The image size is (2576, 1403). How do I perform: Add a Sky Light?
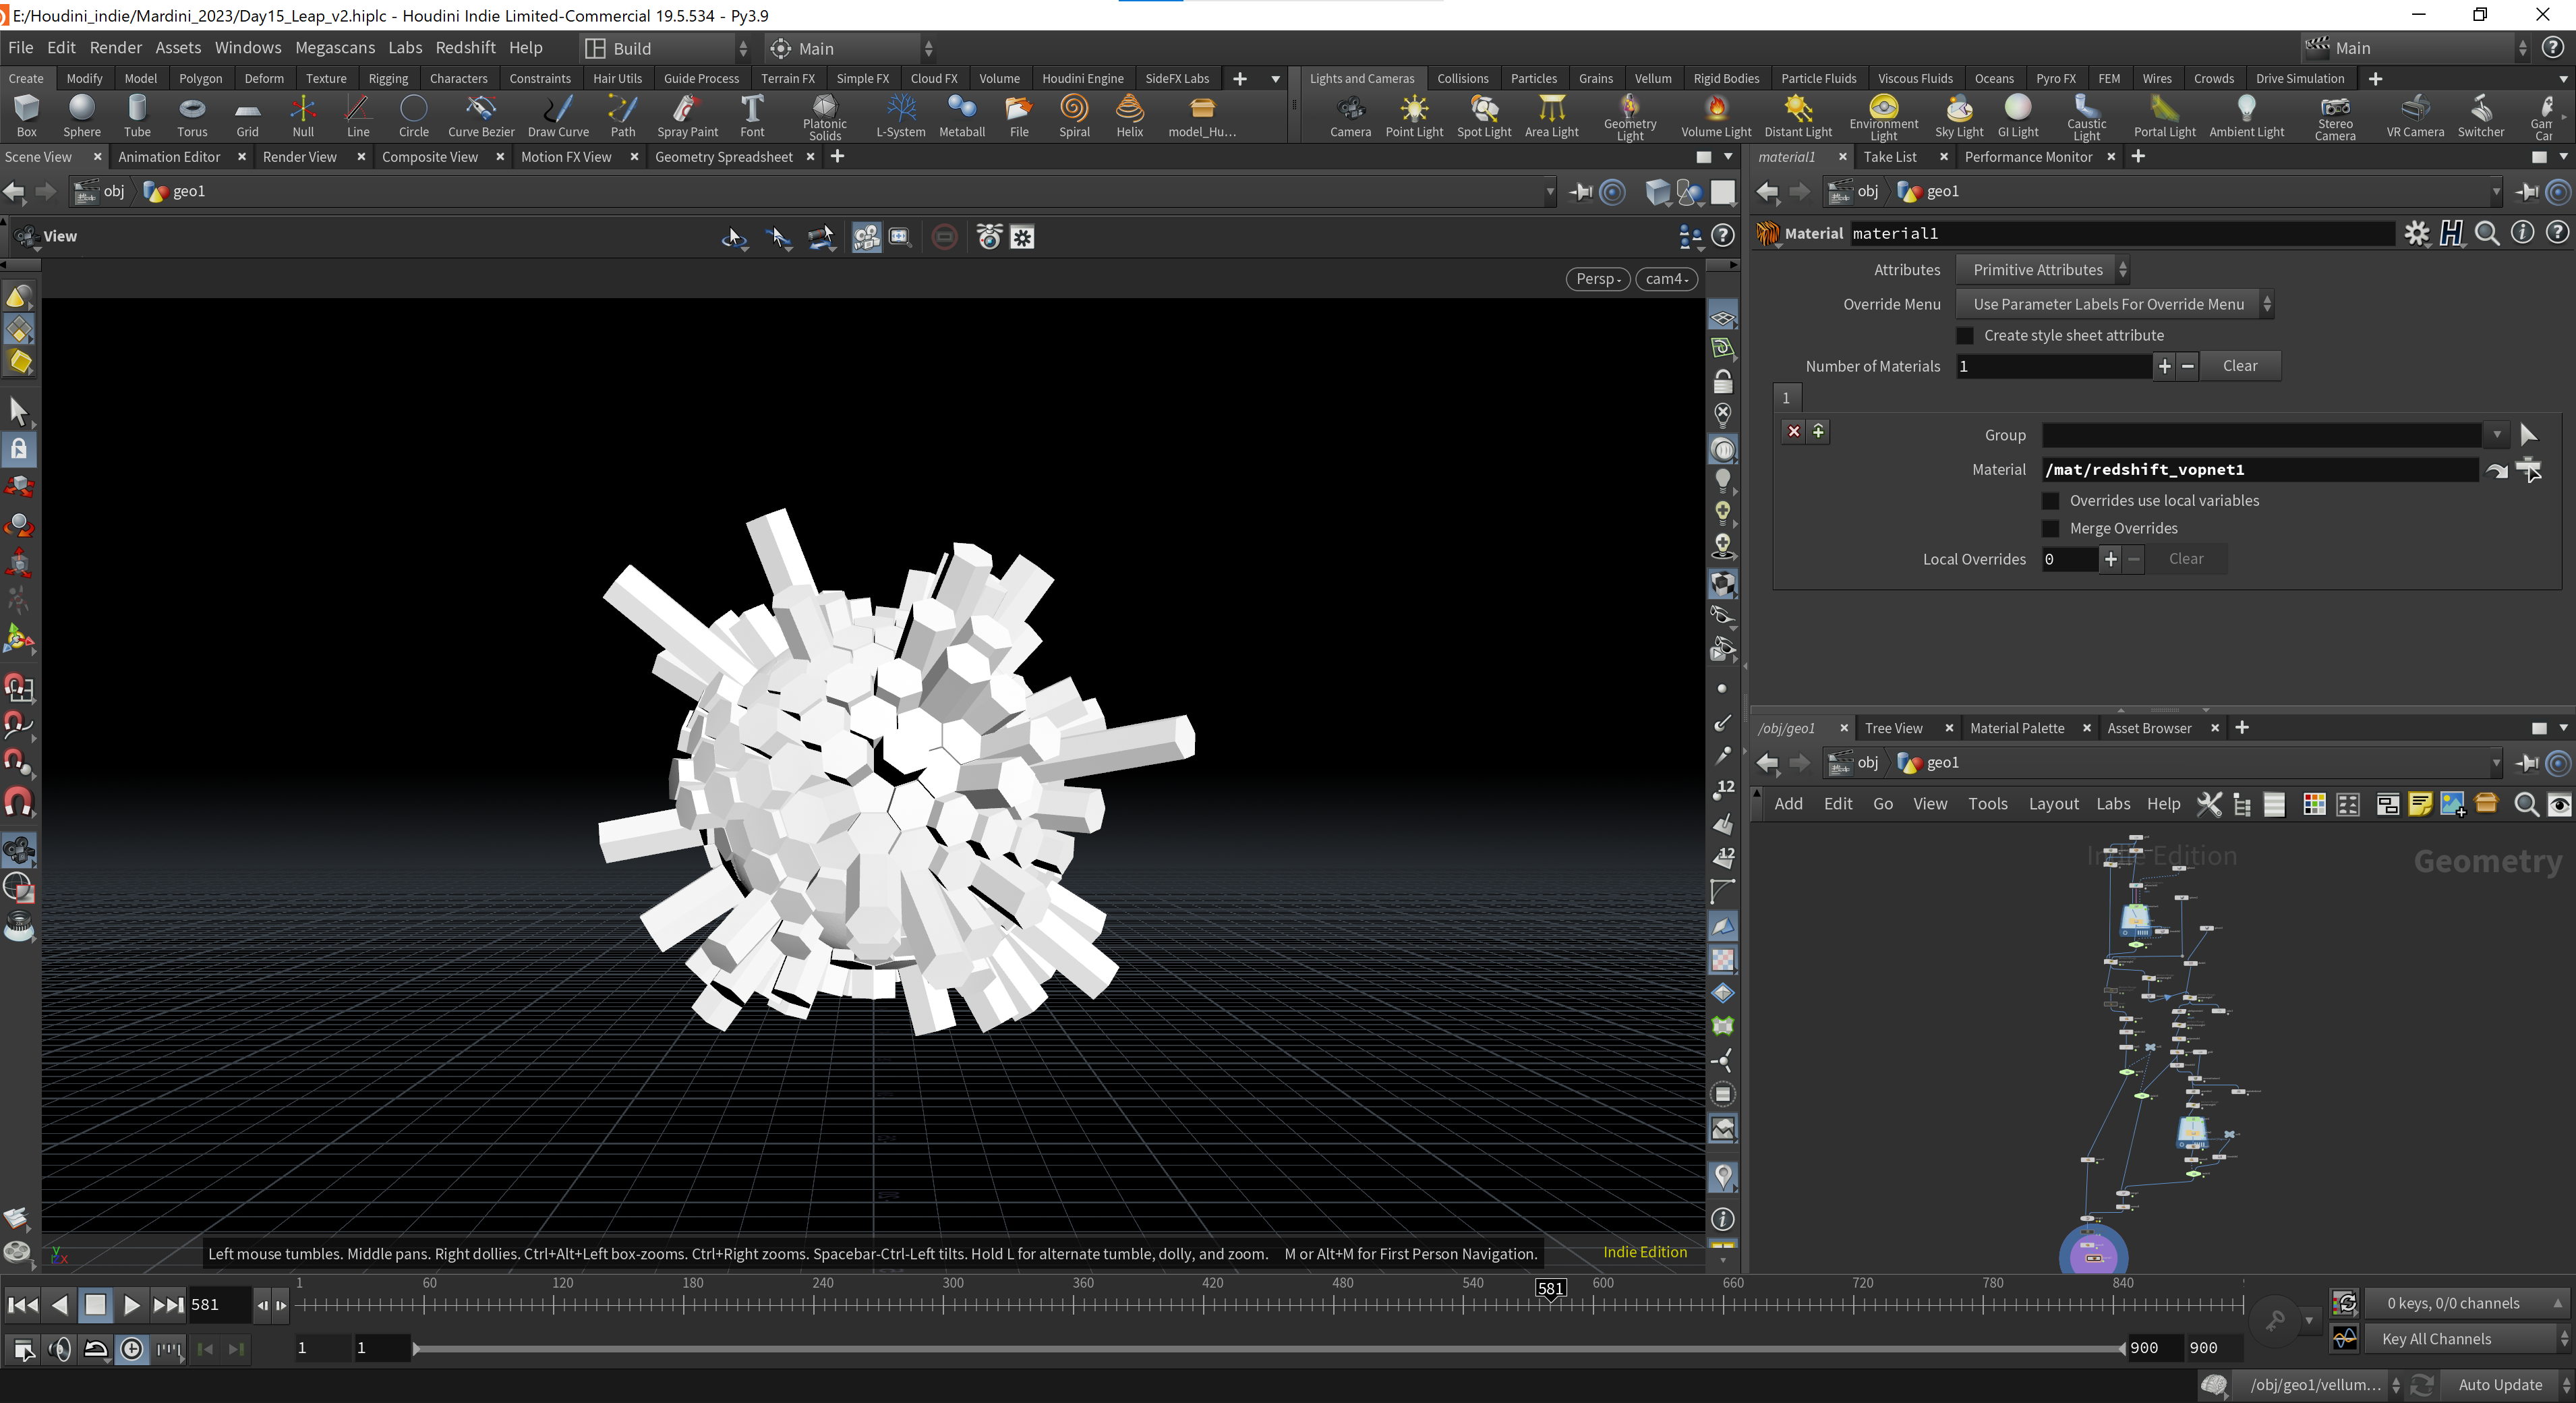[1958, 116]
